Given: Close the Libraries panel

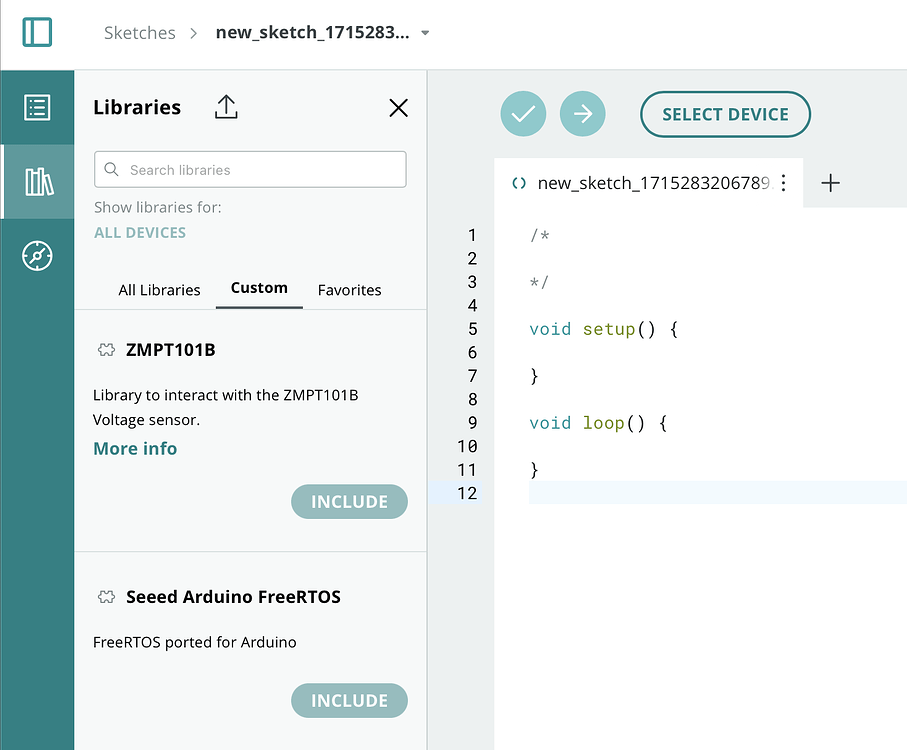Looking at the screenshot, I should point(398,108).
